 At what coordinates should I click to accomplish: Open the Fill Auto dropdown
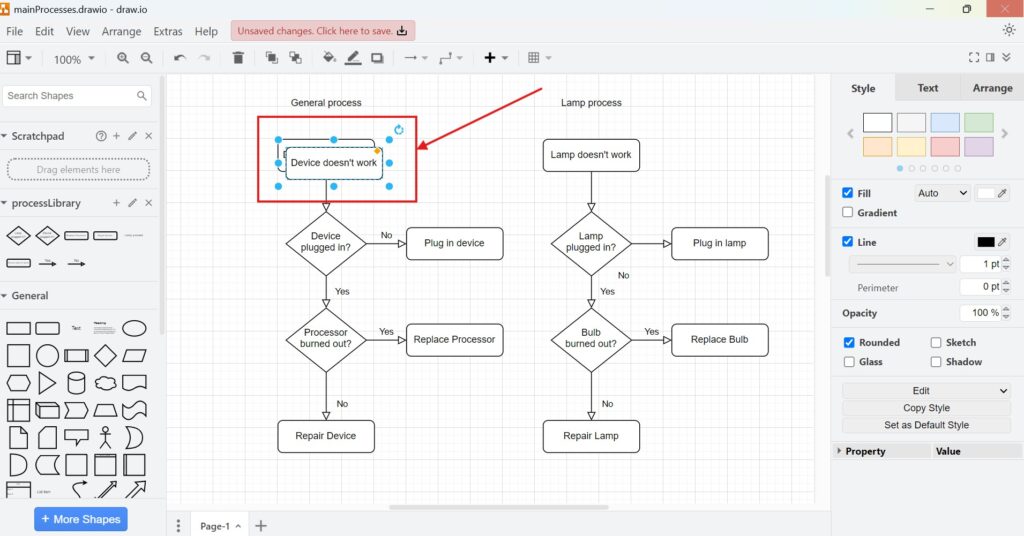tap(942, 193)
